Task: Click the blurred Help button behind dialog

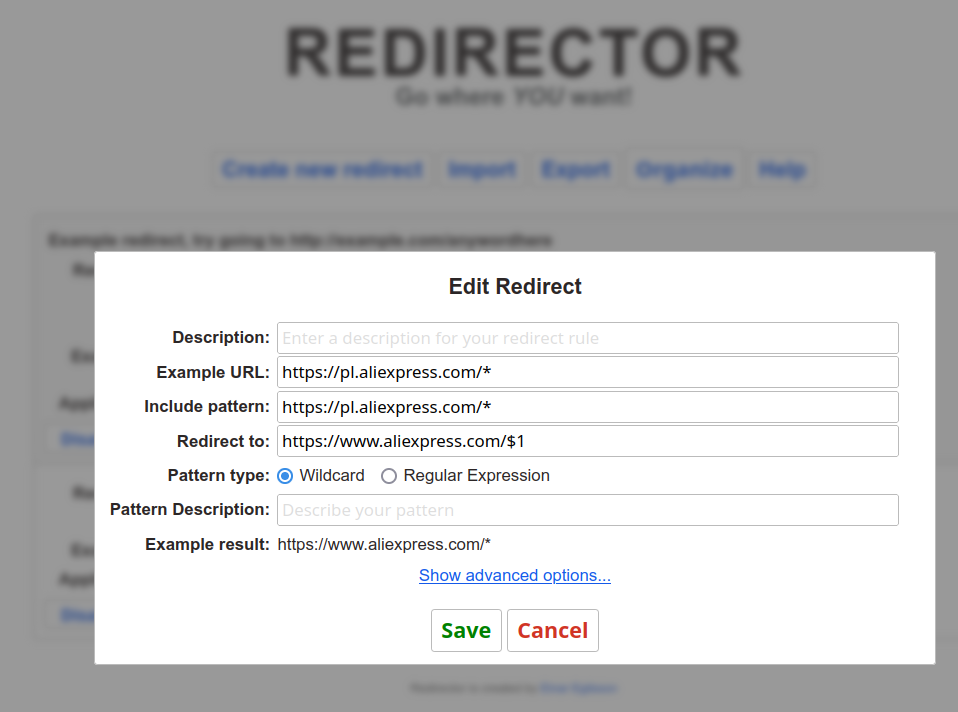Action: (x=782, y=169)
